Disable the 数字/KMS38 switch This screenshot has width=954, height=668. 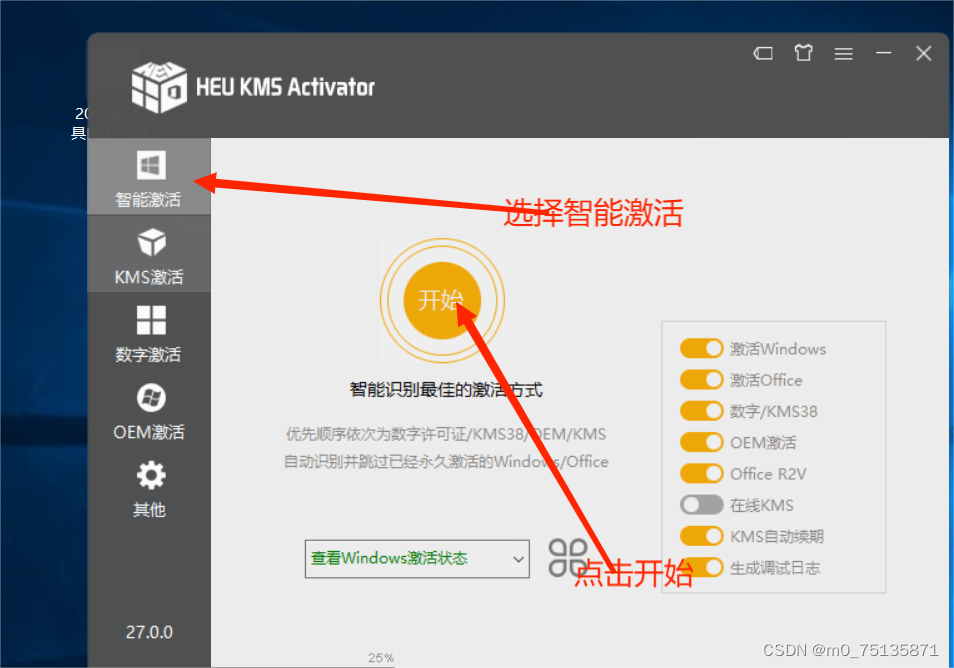click(x=702, y=411)
